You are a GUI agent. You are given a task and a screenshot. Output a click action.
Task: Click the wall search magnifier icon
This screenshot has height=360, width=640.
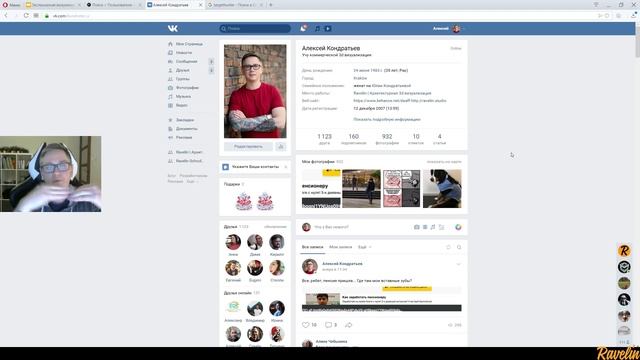pos(459,247)
